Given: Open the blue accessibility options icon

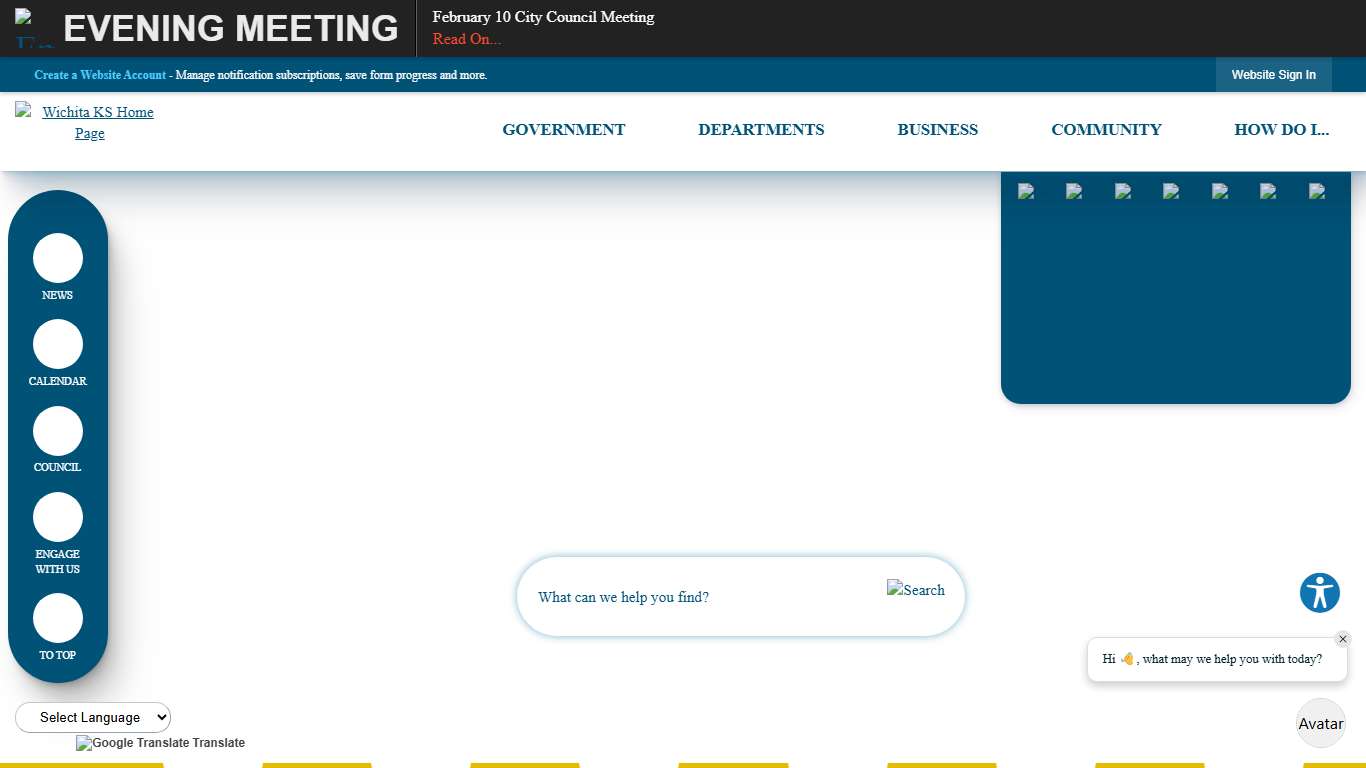Looking at the screenshot, I should click(x=1320, y=593).
